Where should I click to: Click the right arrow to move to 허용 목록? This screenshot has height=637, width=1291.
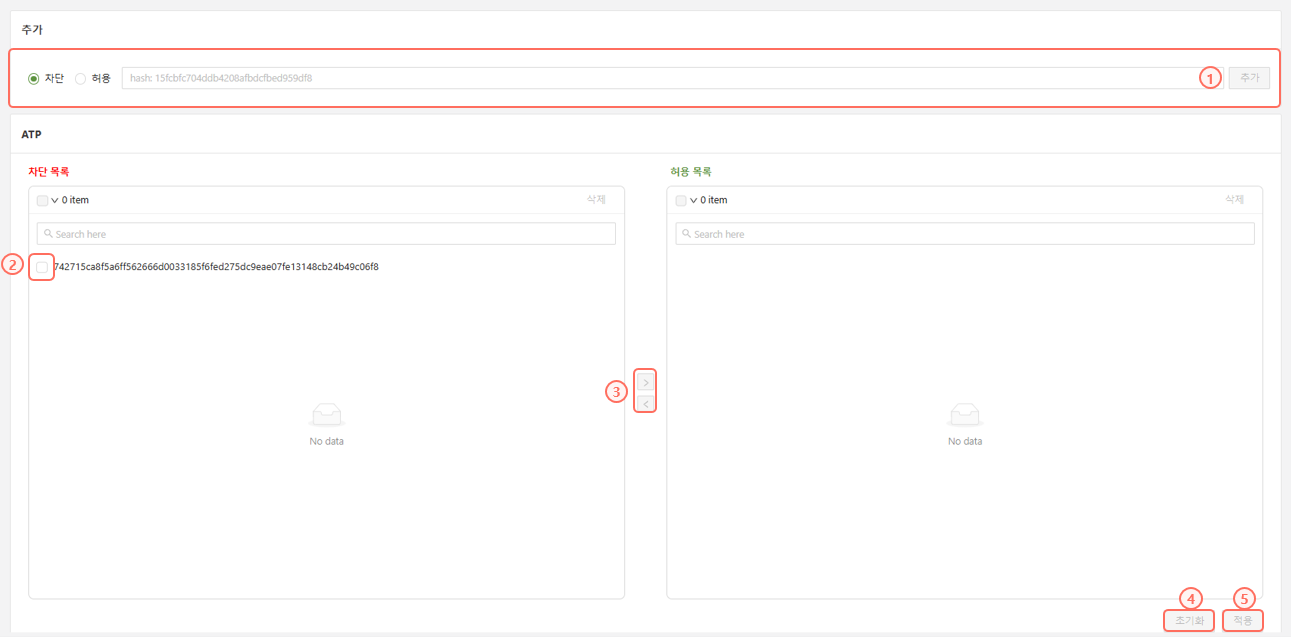tap(645, 383)
